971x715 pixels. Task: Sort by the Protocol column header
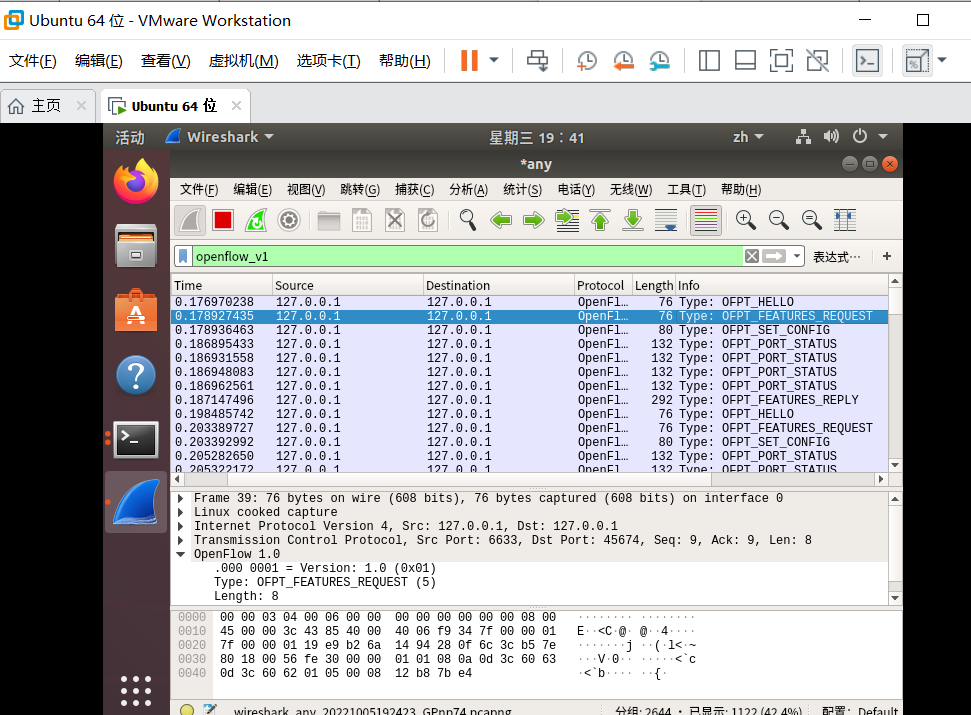pyautogui.click(x=603, y=285)
